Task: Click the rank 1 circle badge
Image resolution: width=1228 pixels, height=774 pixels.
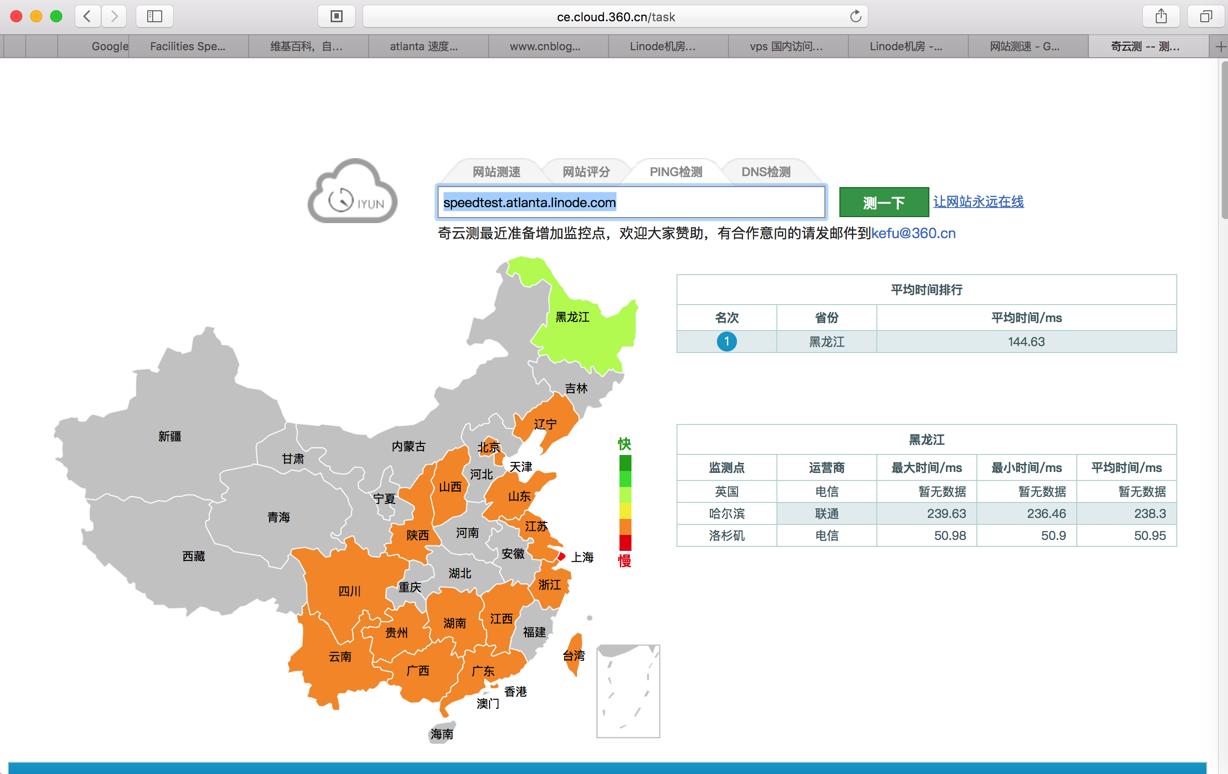Action: (727, 341)
